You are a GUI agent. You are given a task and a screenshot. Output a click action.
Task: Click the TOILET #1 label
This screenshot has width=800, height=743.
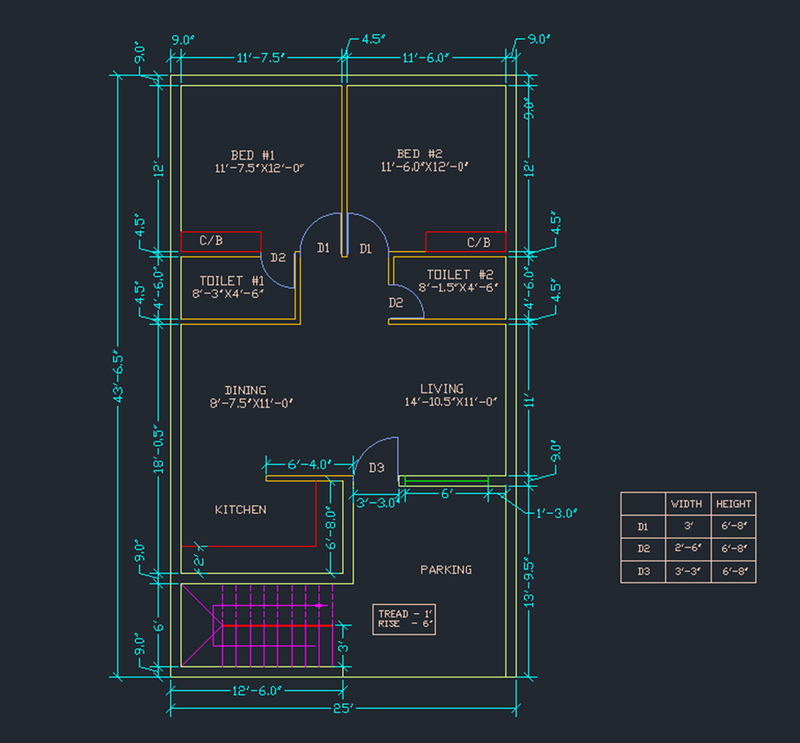tap(232, 281)
